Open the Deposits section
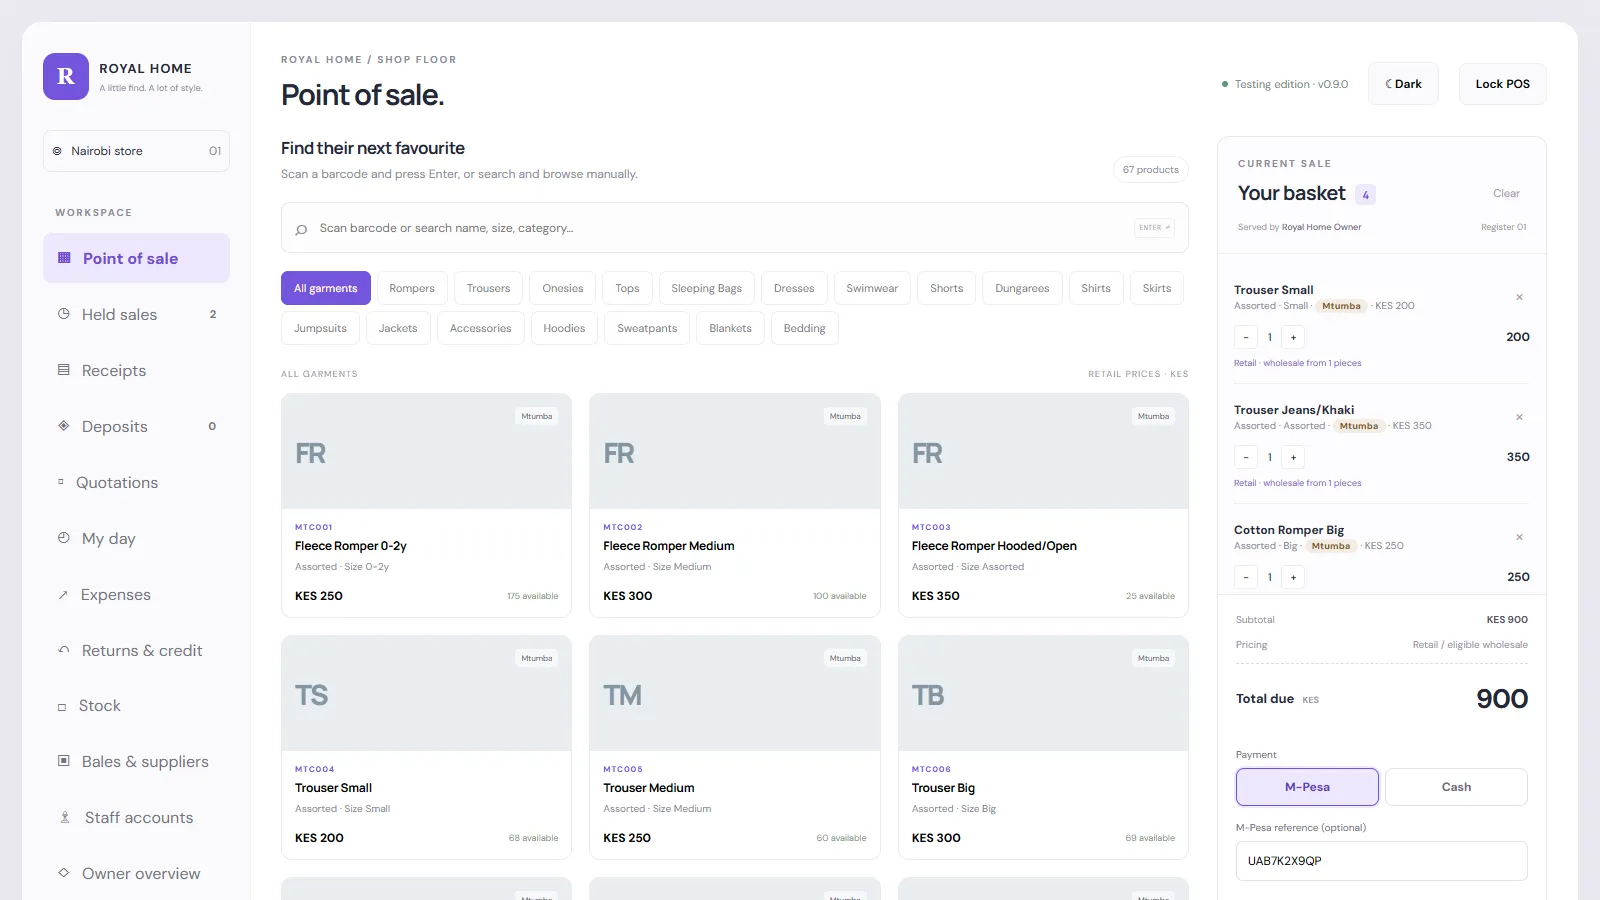Screen dimensions: 1600x900 tap(136, 426)
